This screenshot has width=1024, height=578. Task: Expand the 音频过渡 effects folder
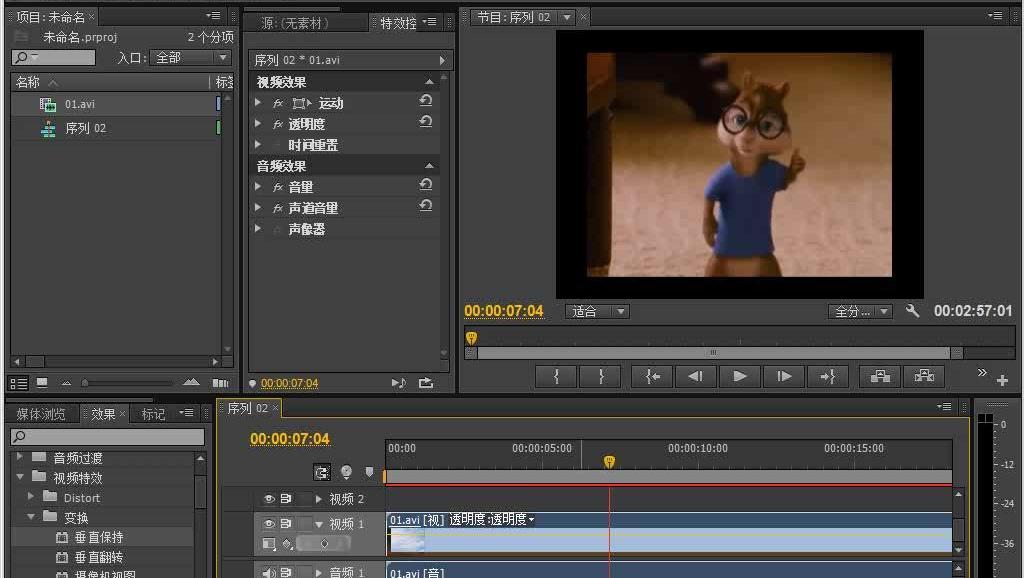[x=20, y=457]
